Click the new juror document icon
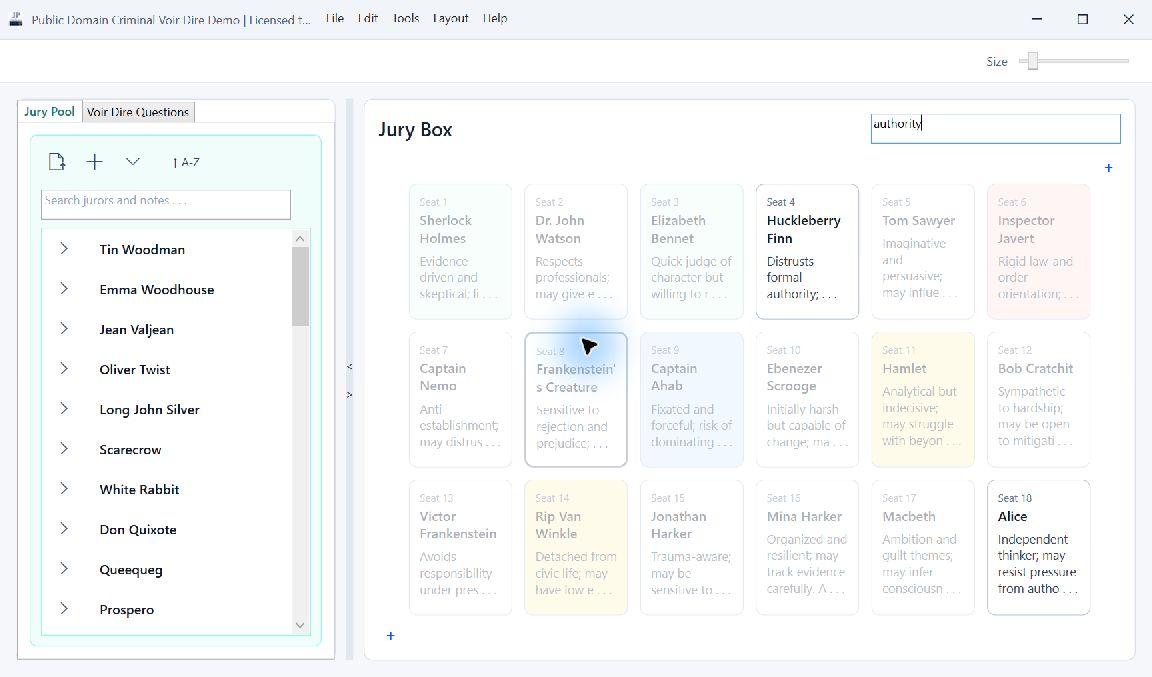Screen dimensions: 1152x677 click(57, 162)
